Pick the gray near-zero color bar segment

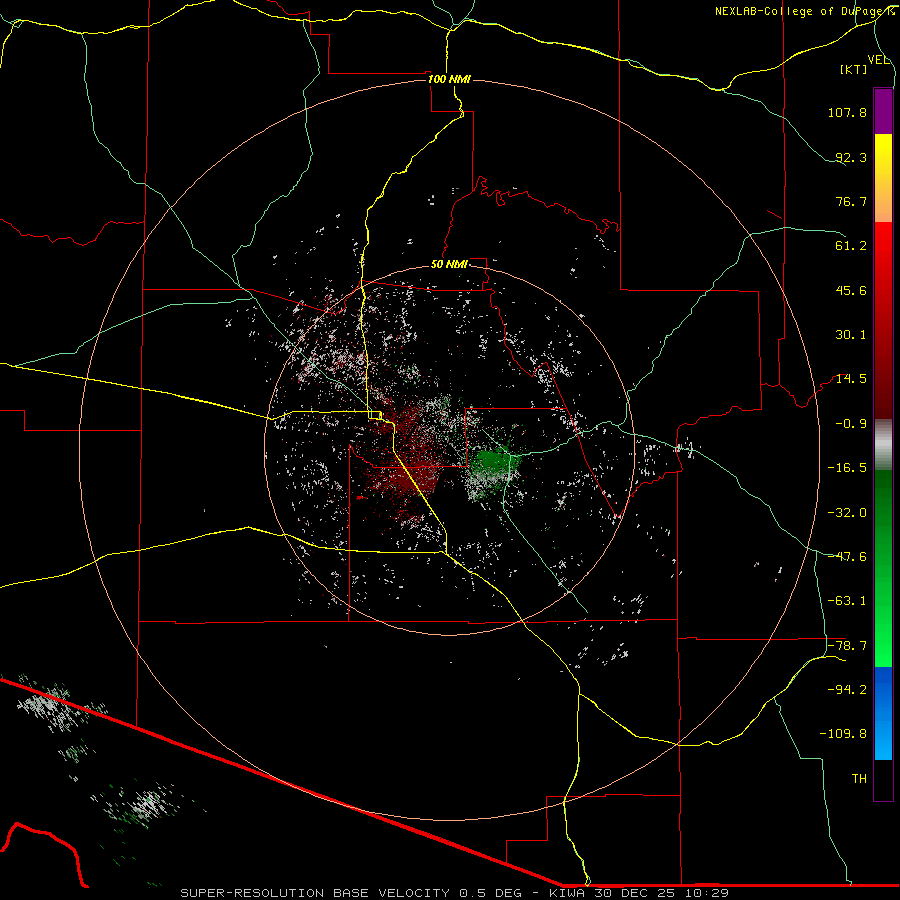[x=883, y=444]
